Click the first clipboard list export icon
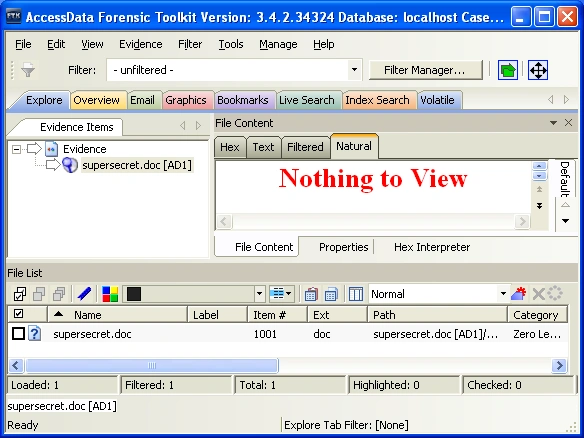The width and height of the screenshot is (584, 438). coord(311,294)
